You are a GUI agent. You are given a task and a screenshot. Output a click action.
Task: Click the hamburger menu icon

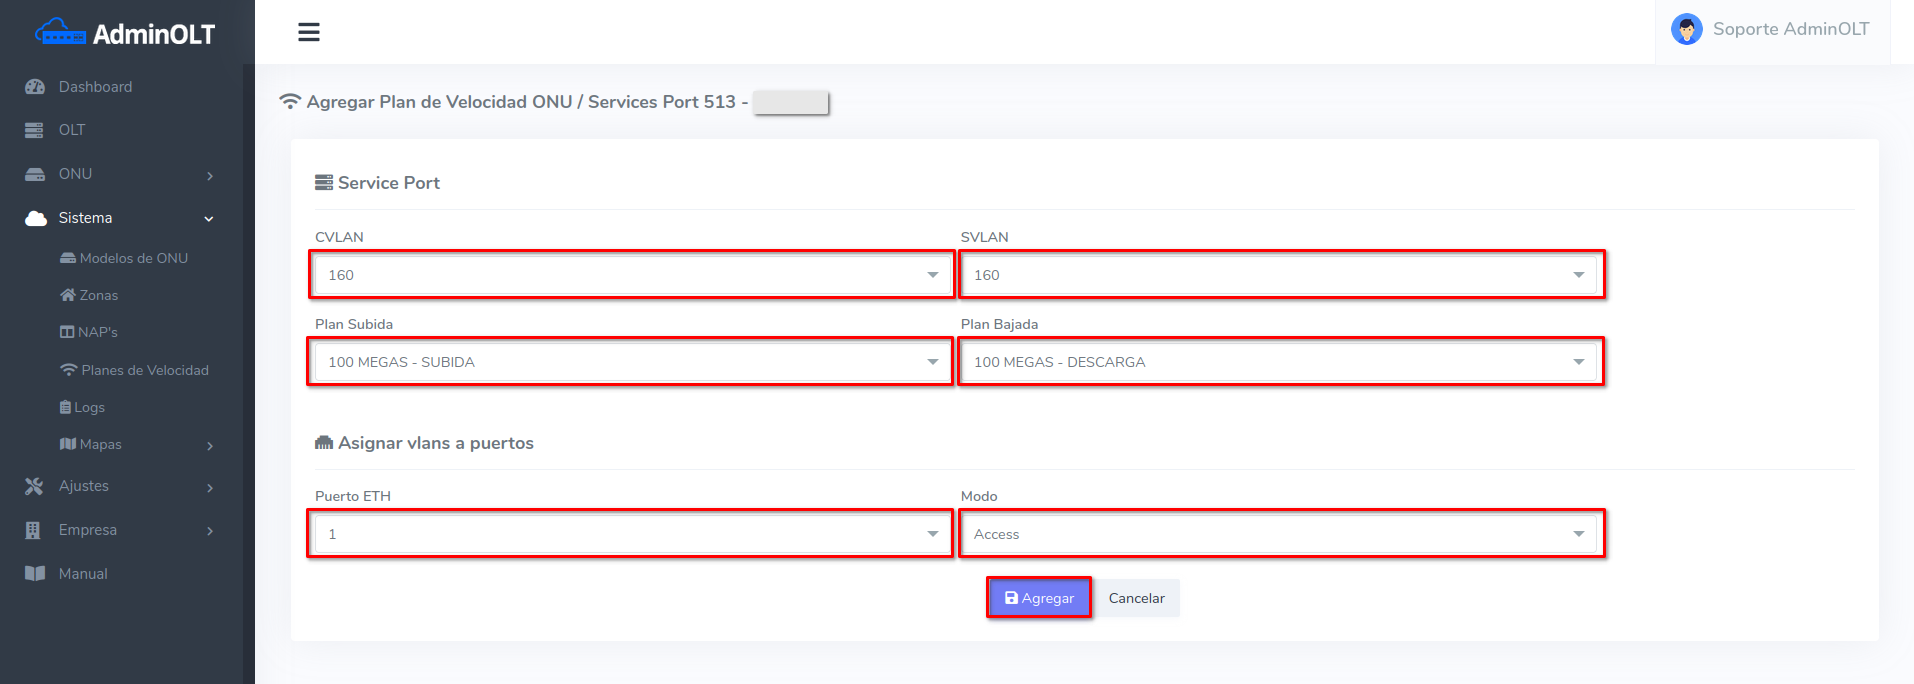pyautogui.click(x=309, y=32)
